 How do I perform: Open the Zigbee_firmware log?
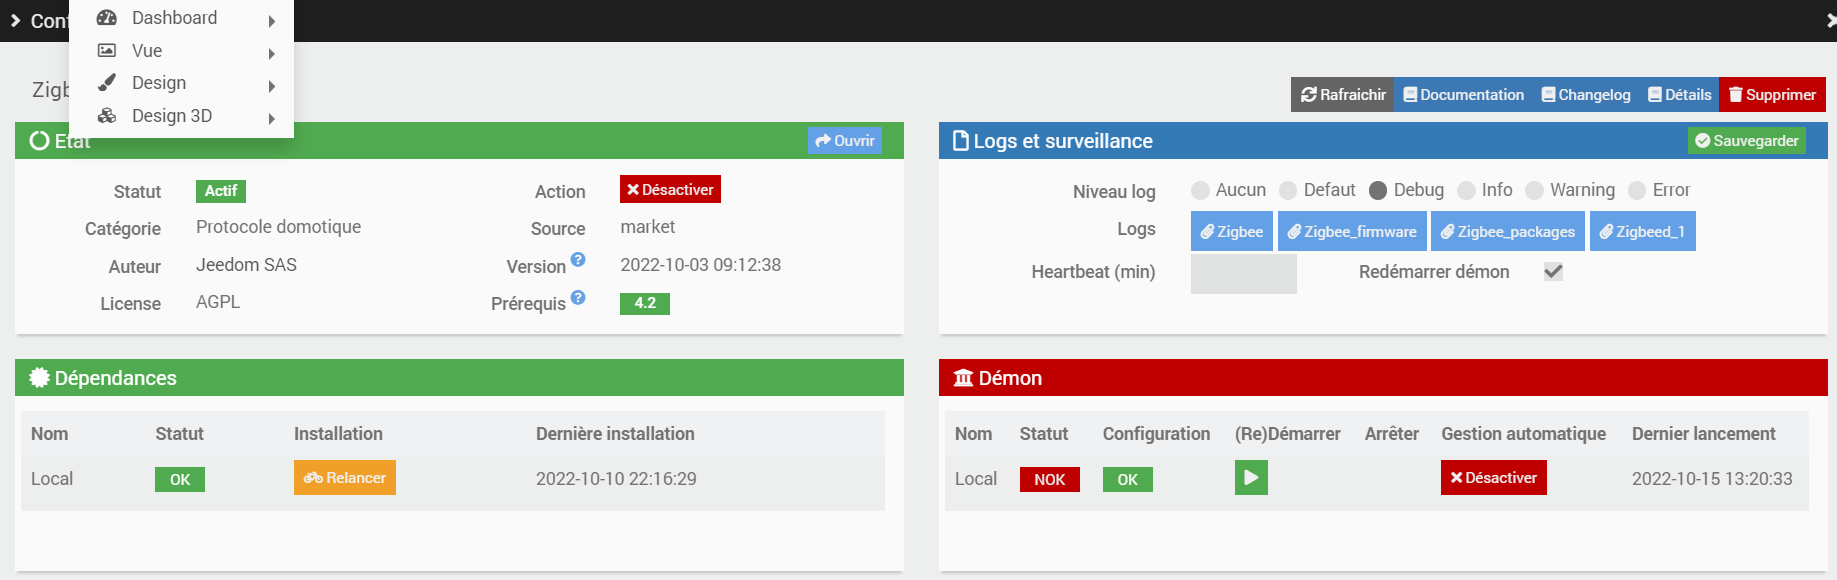(1352, 232)
